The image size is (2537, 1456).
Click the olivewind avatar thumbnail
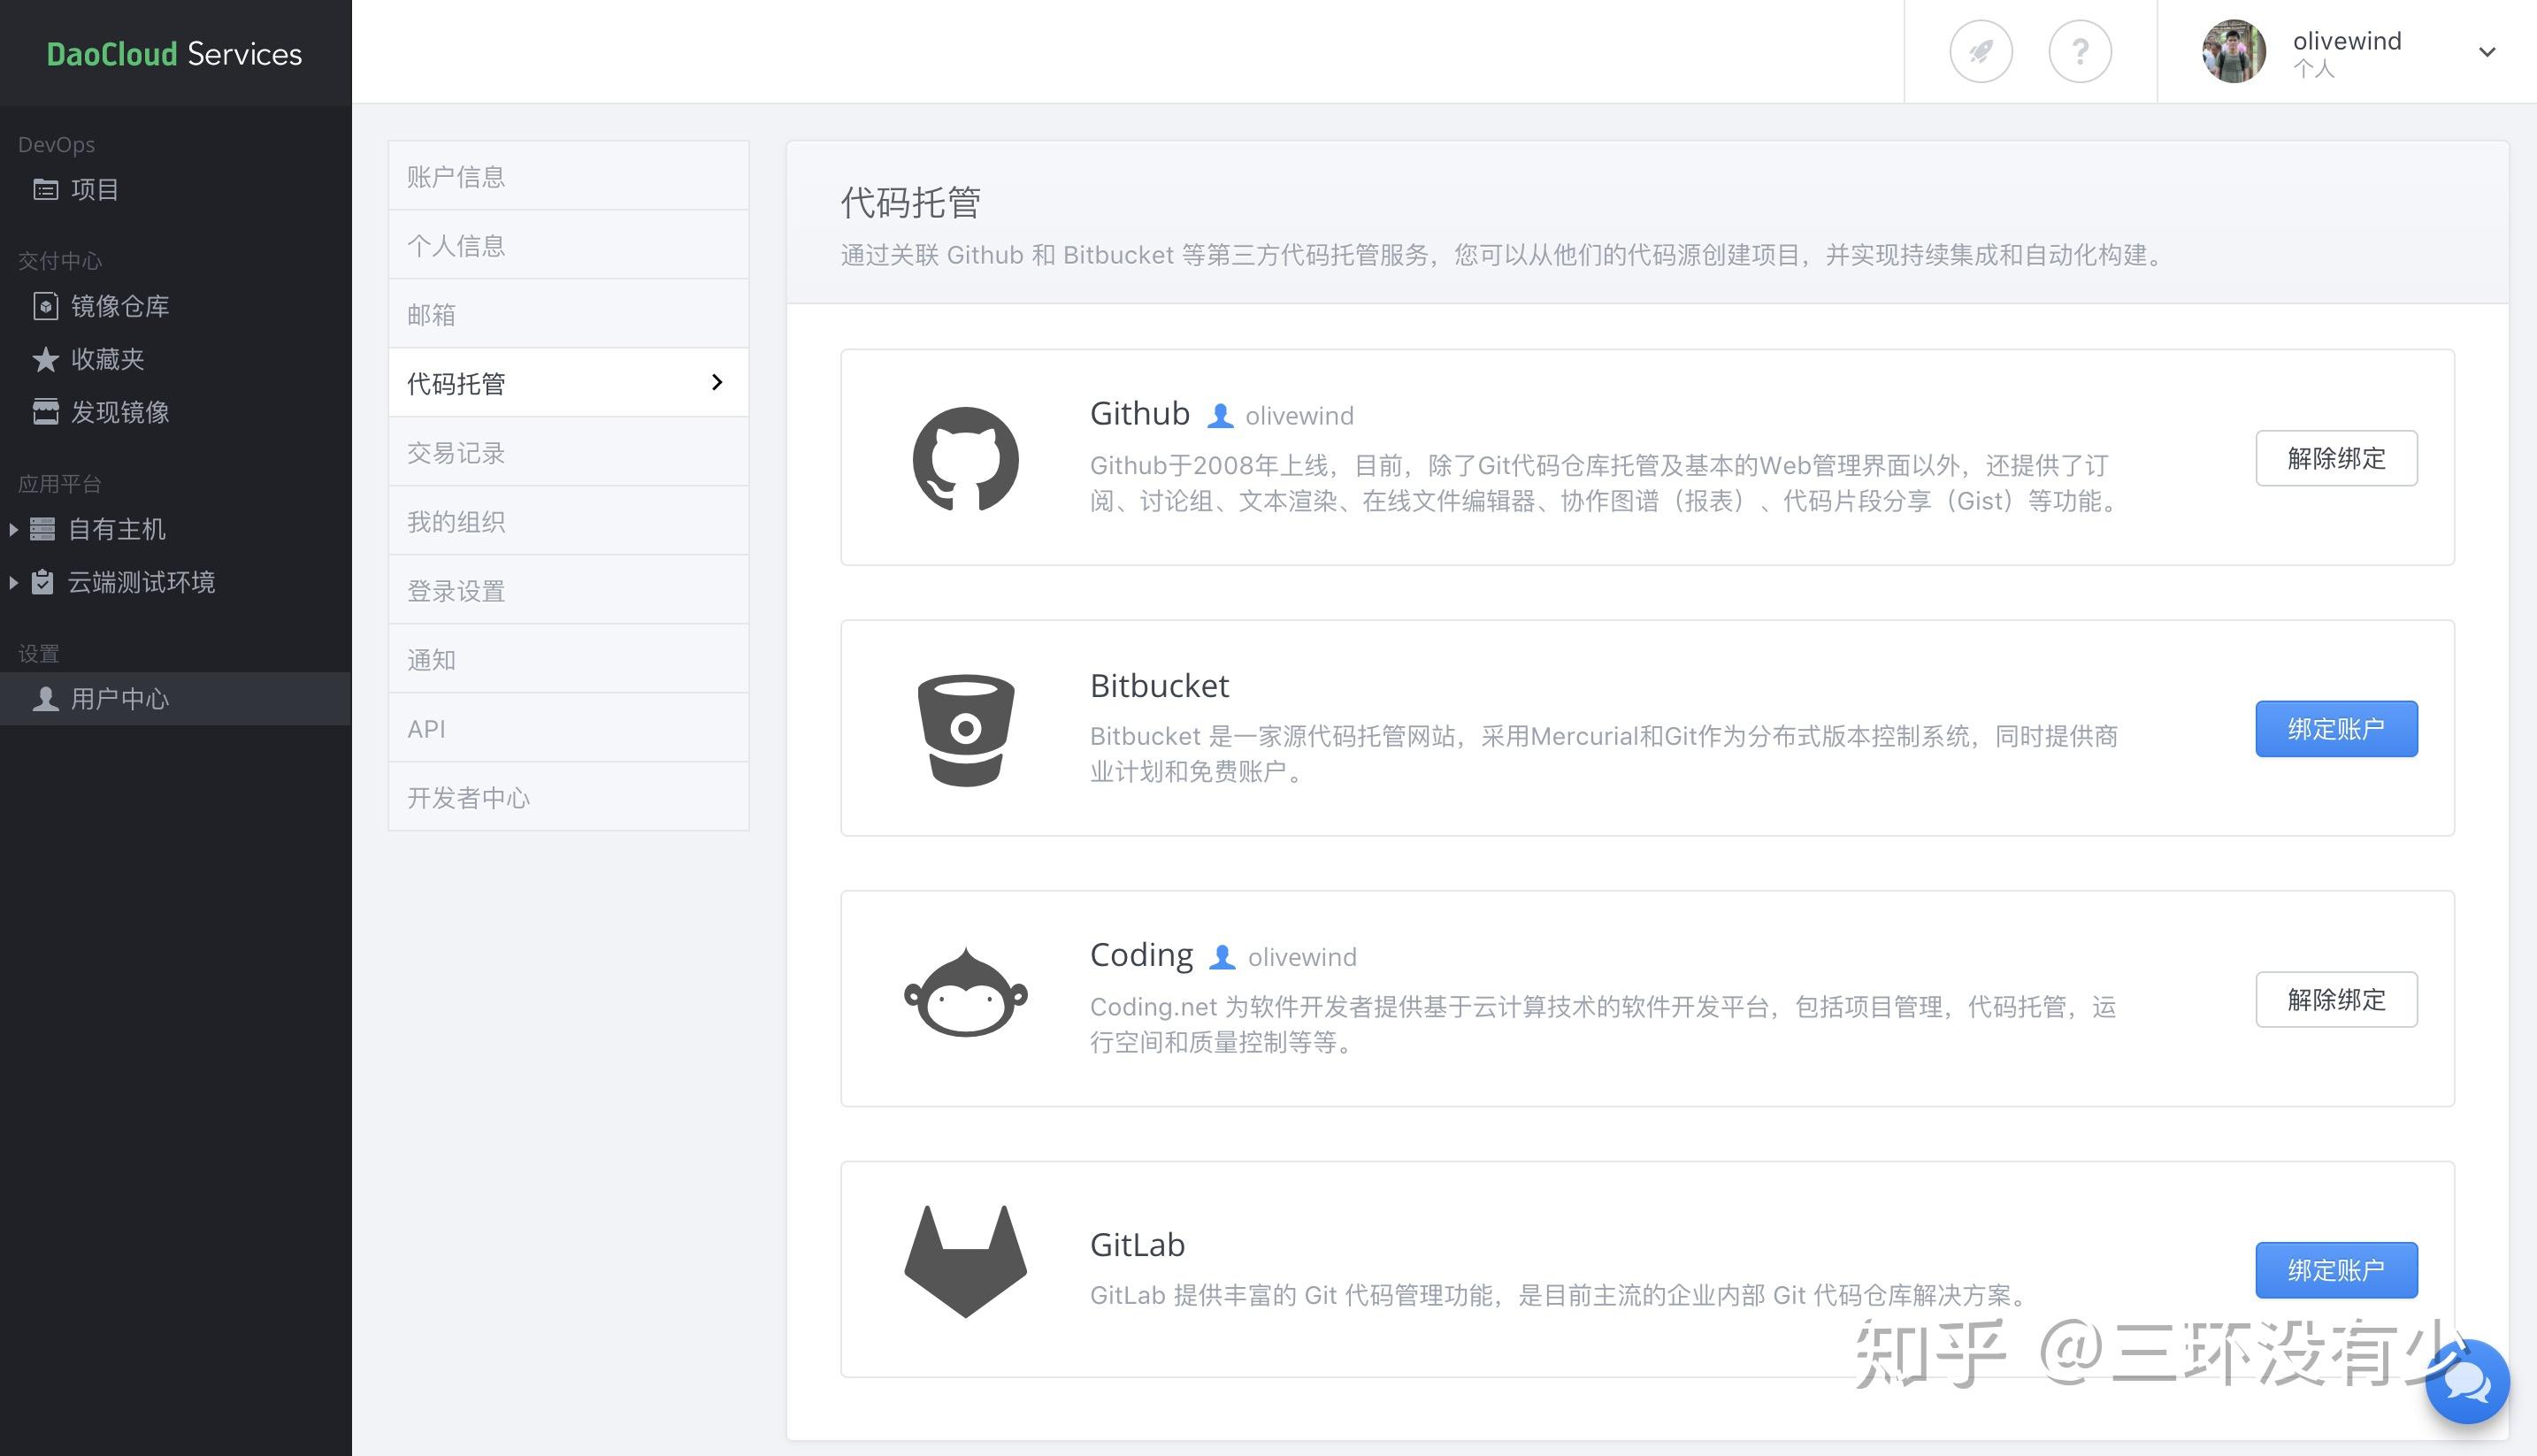click(2233, 51)
